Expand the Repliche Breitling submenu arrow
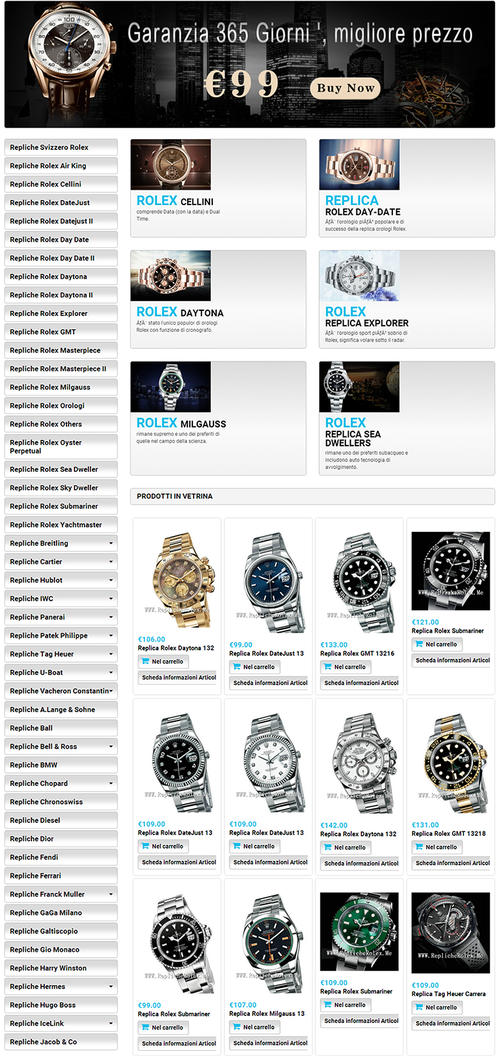The width and height of the screenshot is (500, 1057). 111,543
